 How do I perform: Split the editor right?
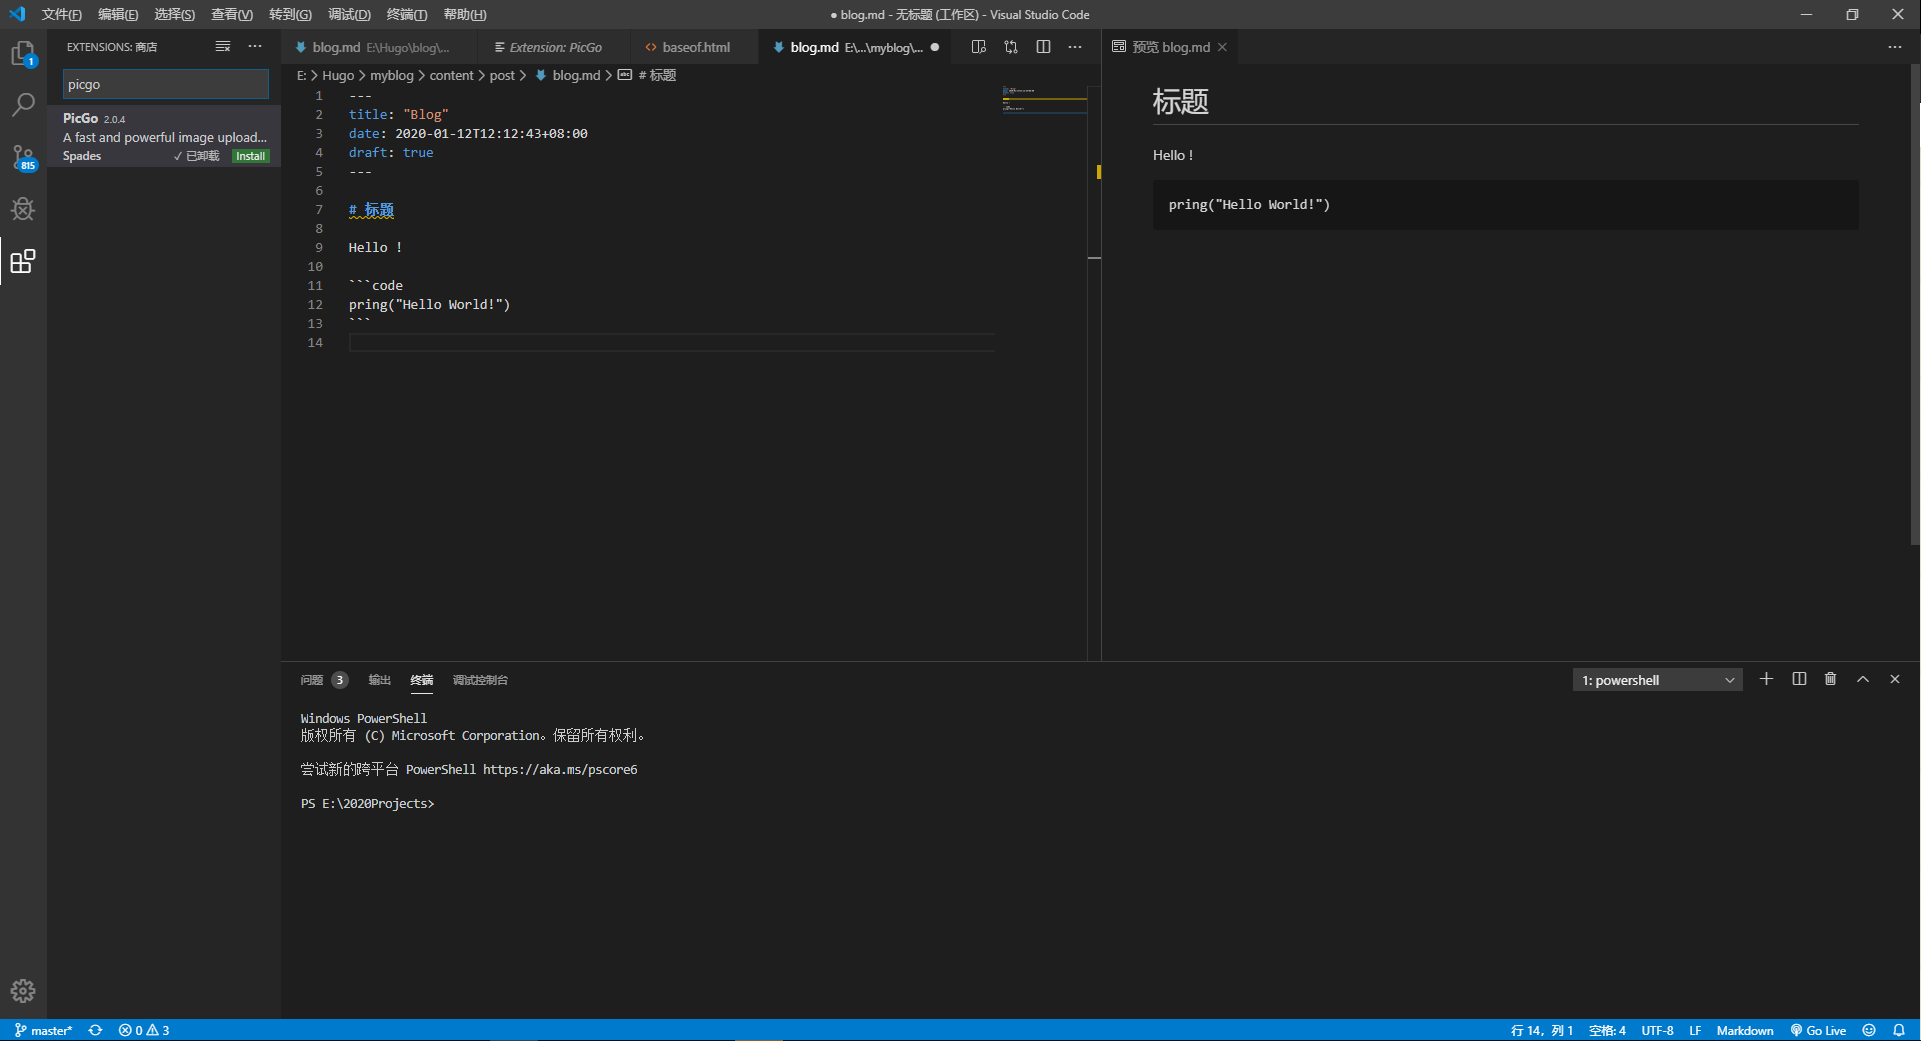pyautogui.click(x=1043, y=47)
